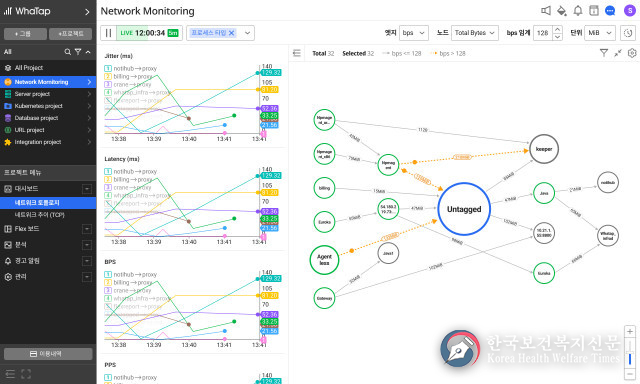Open the MiB unit dropdown

pos(600,33)
